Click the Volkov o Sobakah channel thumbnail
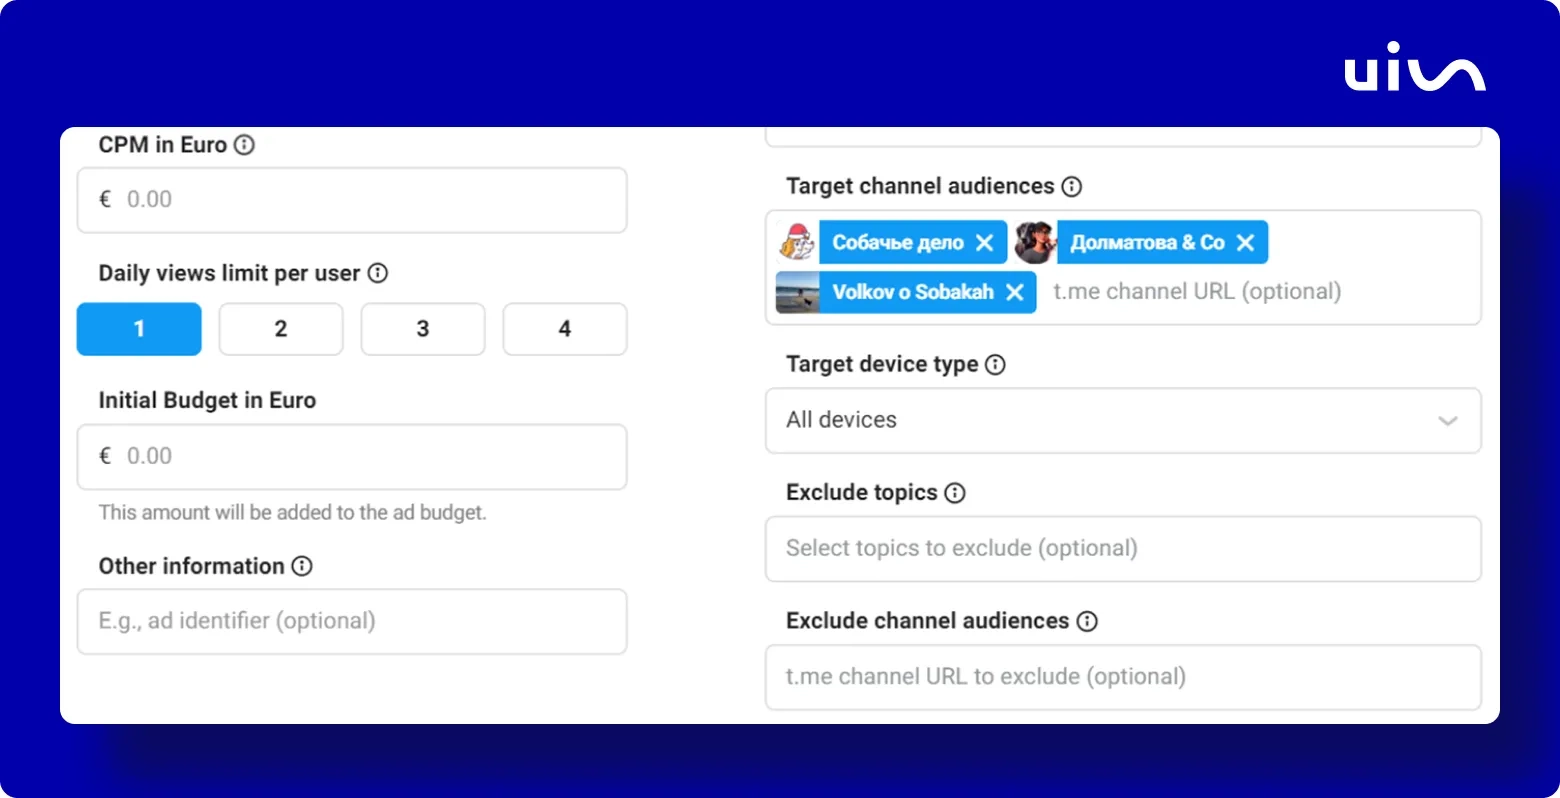 pos(798,292)
